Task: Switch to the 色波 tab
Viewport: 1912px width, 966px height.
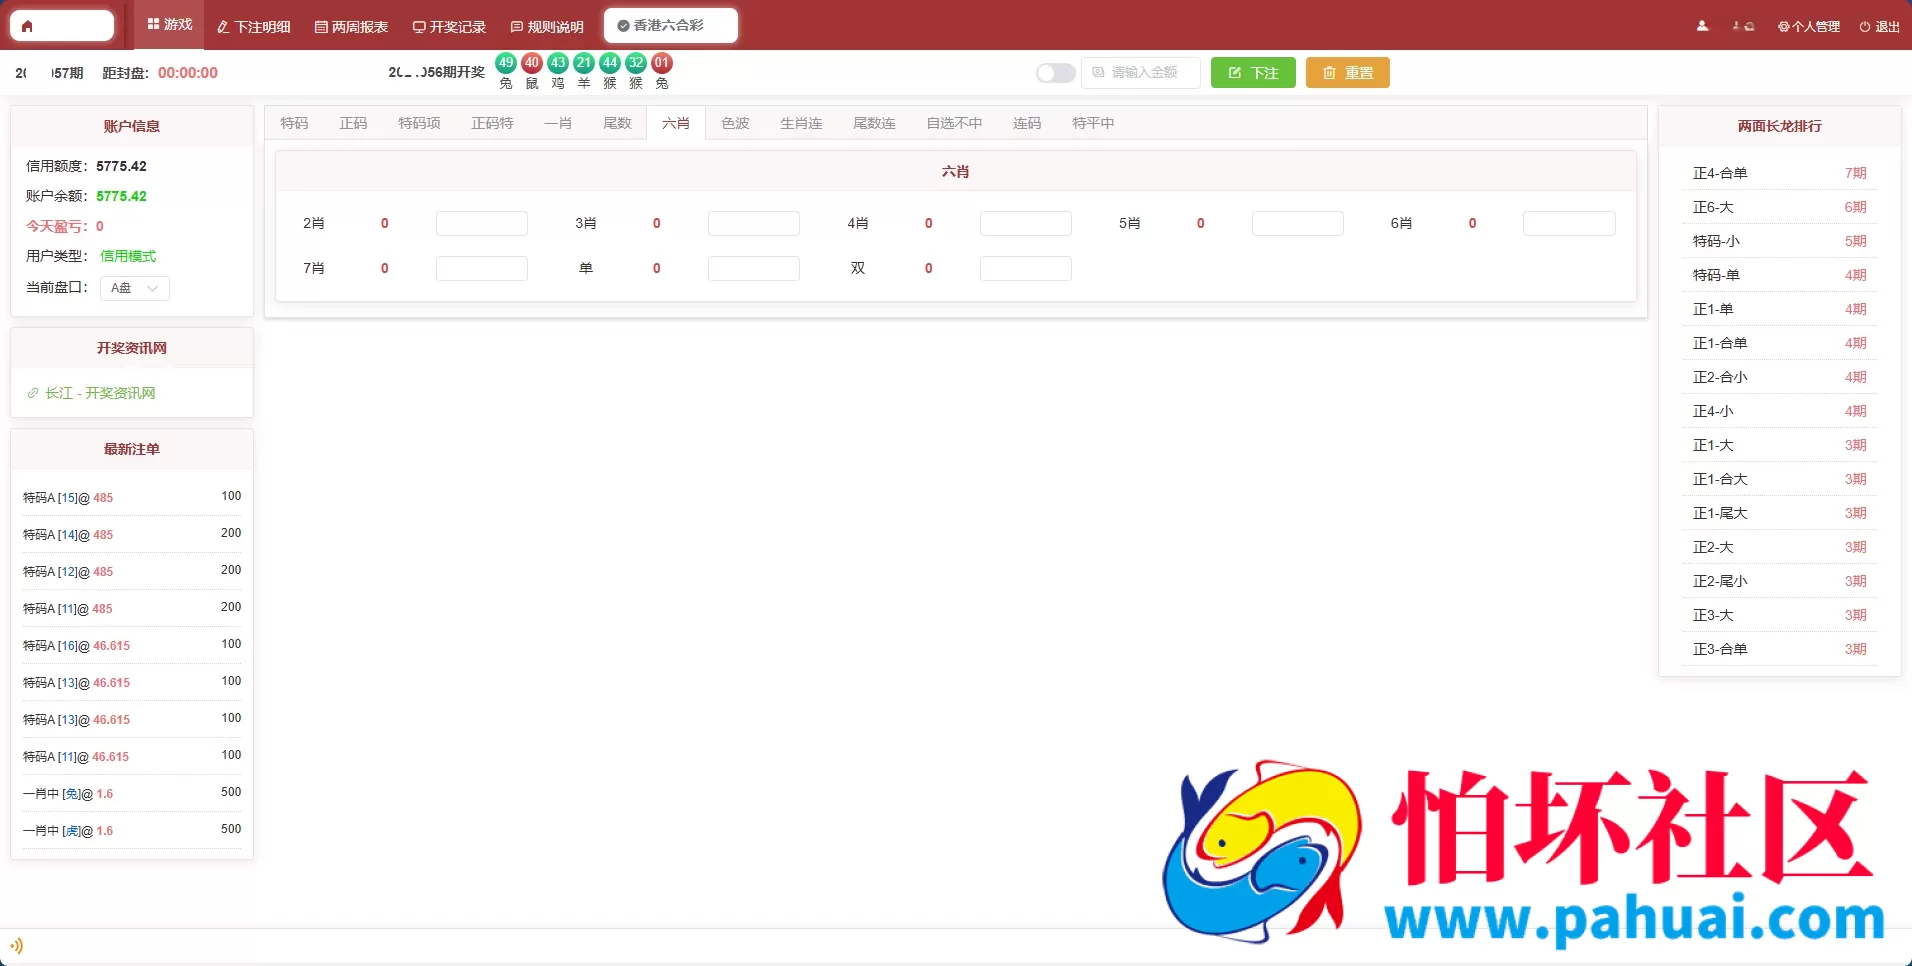Action: coord(735,123)
